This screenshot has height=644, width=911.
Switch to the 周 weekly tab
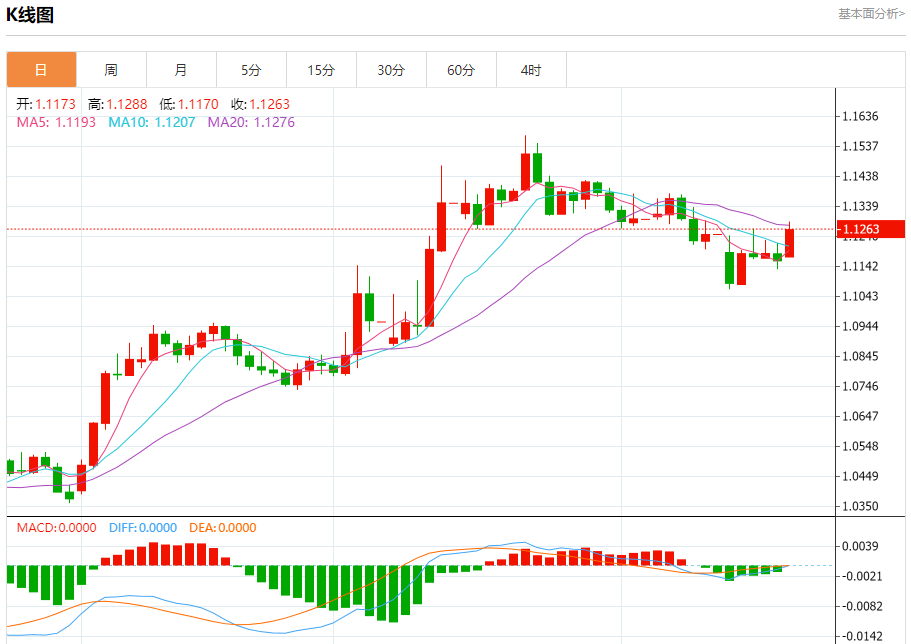111,70
